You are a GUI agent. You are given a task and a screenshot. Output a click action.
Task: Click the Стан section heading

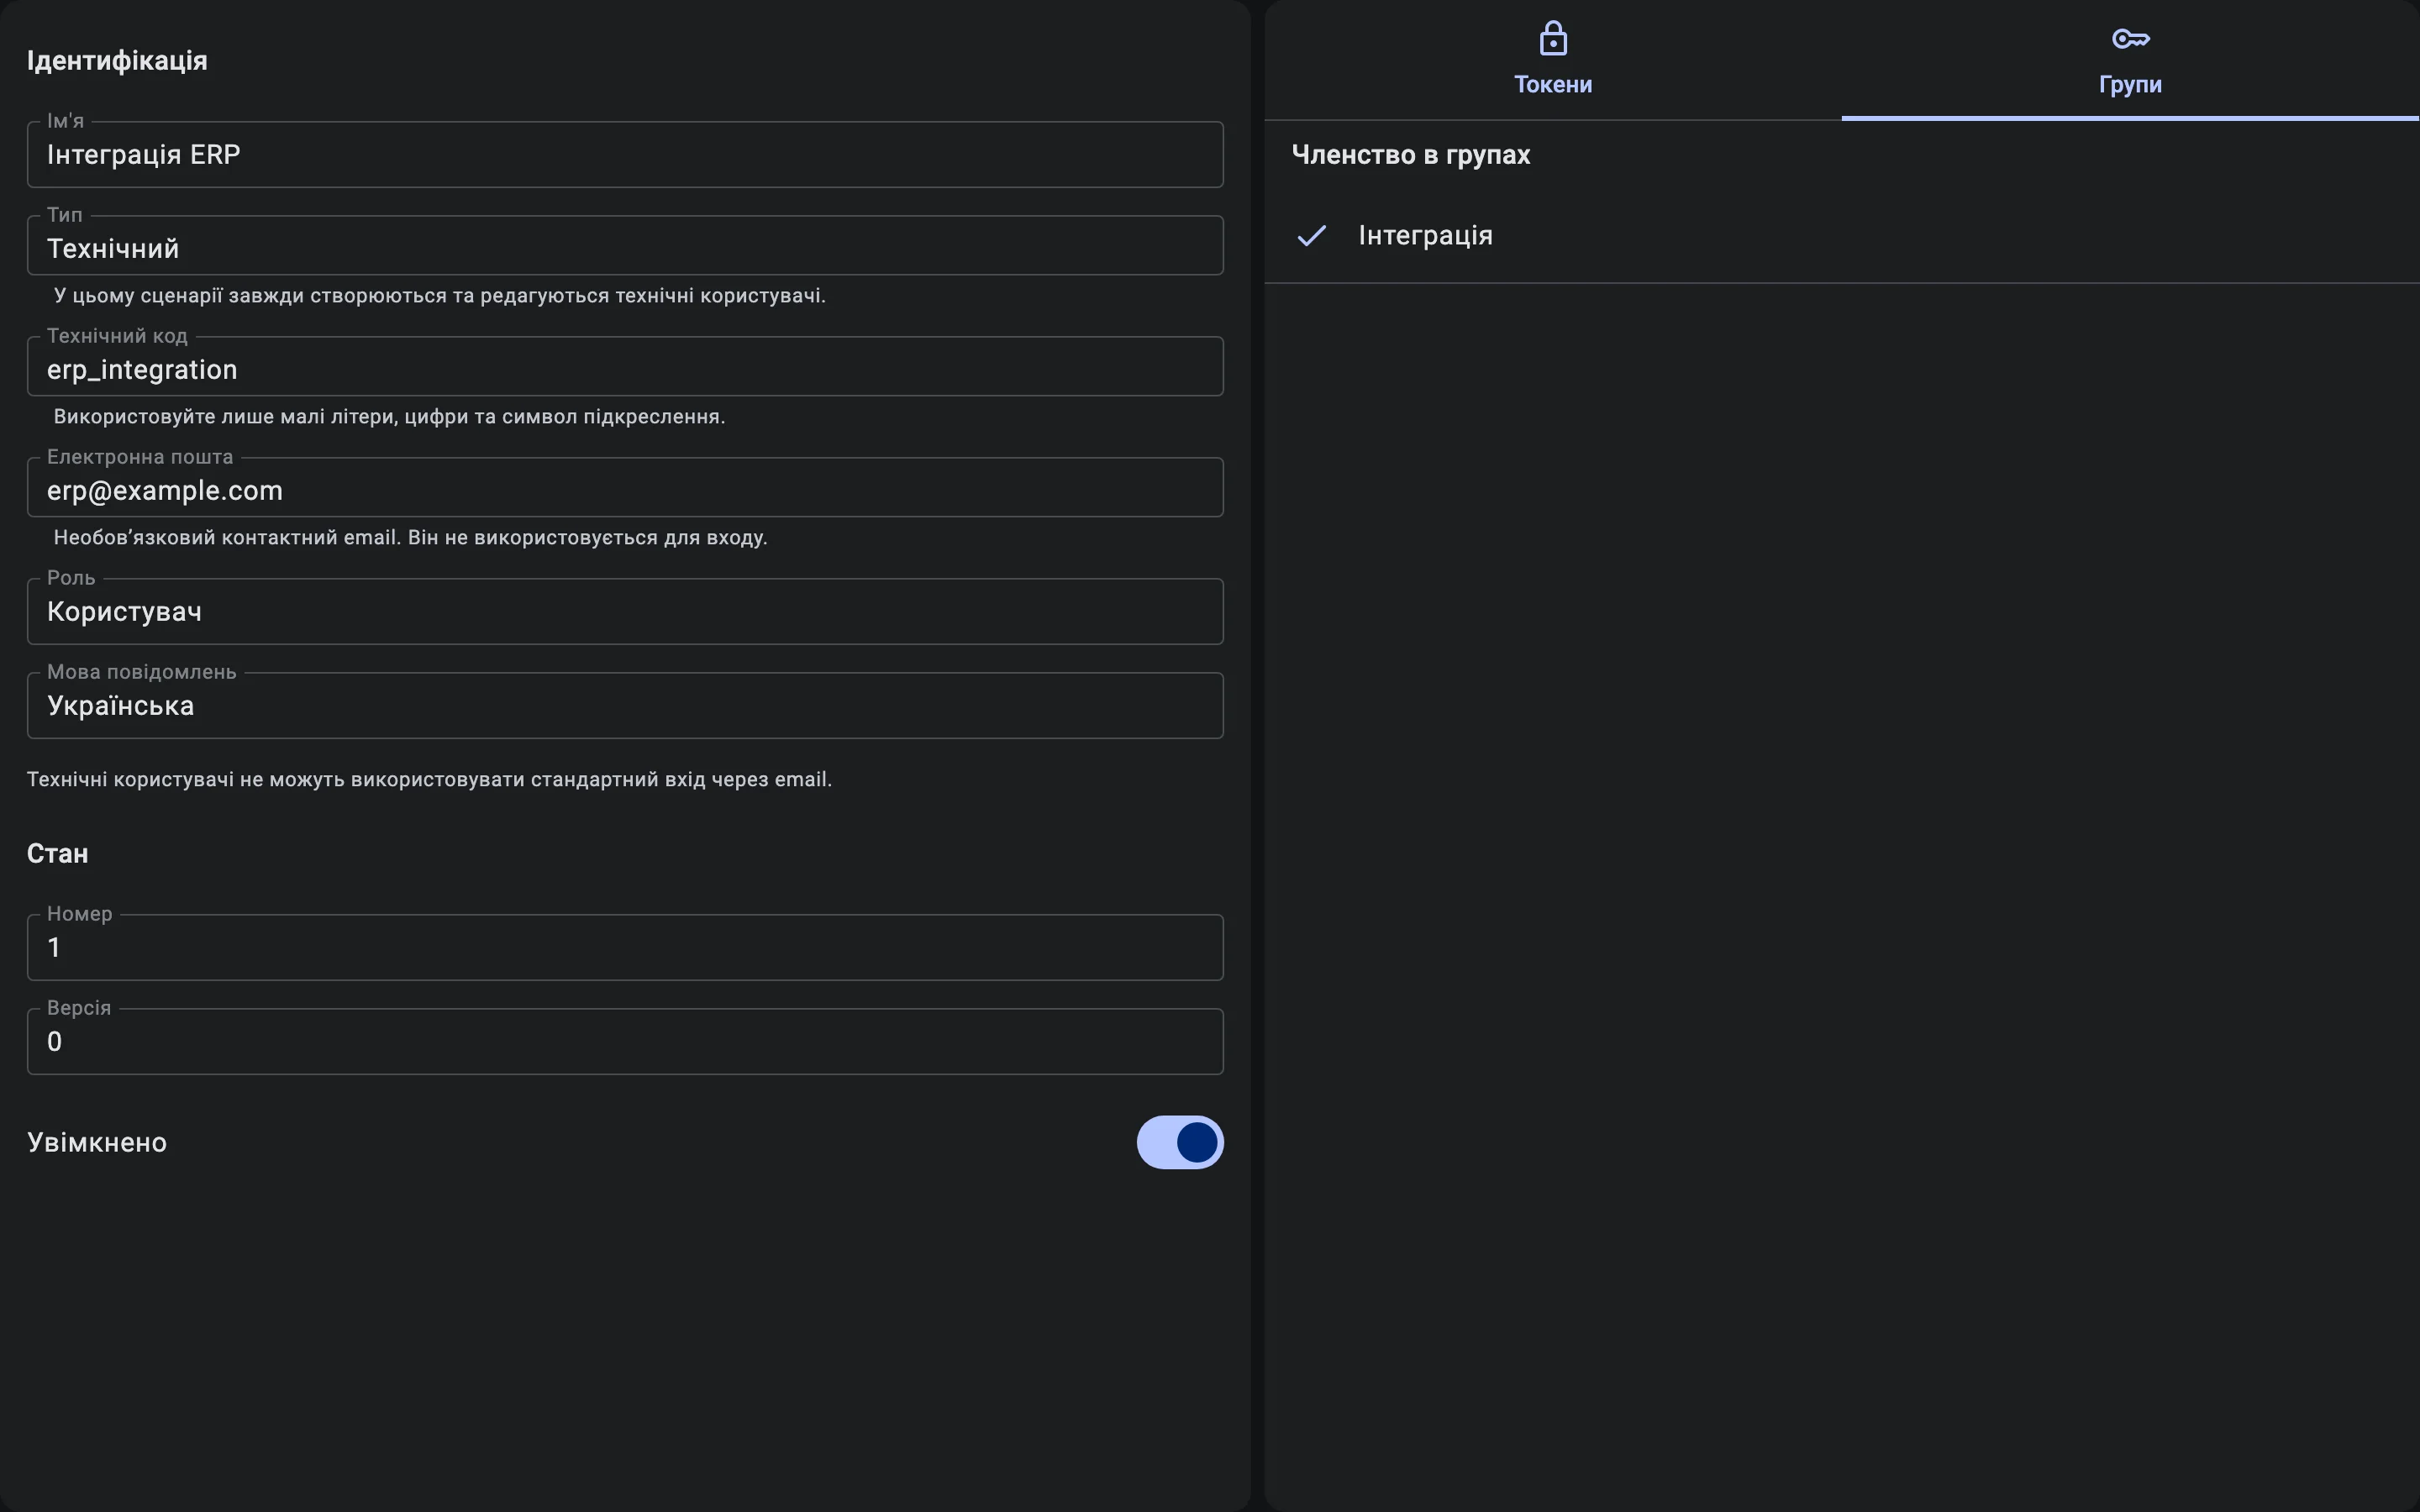pos(57,853)
